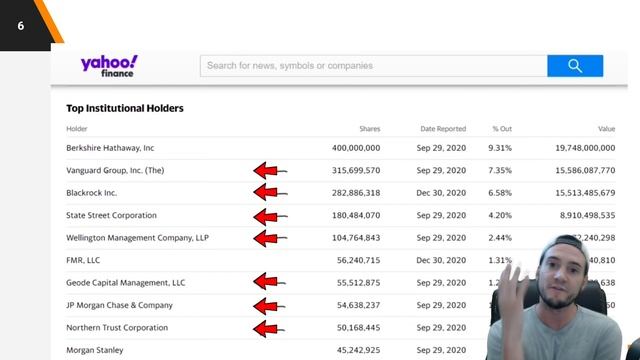Select Berkshire Hathaway, Inc holder name

pyautogui.click(x=110, y=148)
